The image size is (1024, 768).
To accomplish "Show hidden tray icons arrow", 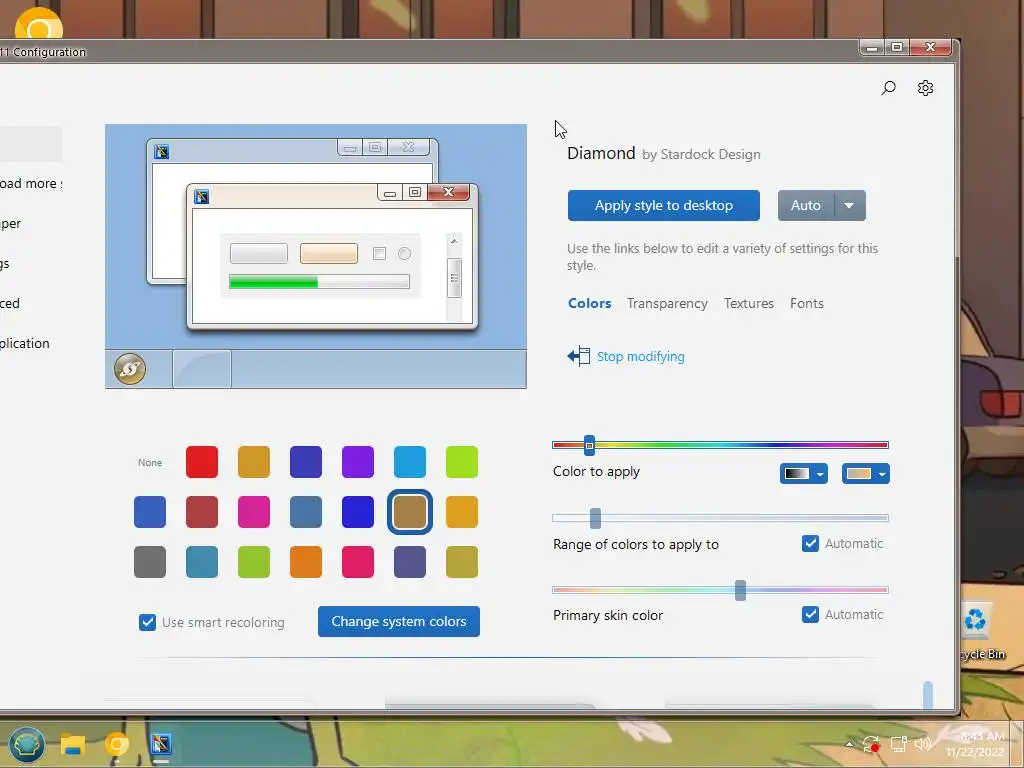I will (x=849, y=744).
